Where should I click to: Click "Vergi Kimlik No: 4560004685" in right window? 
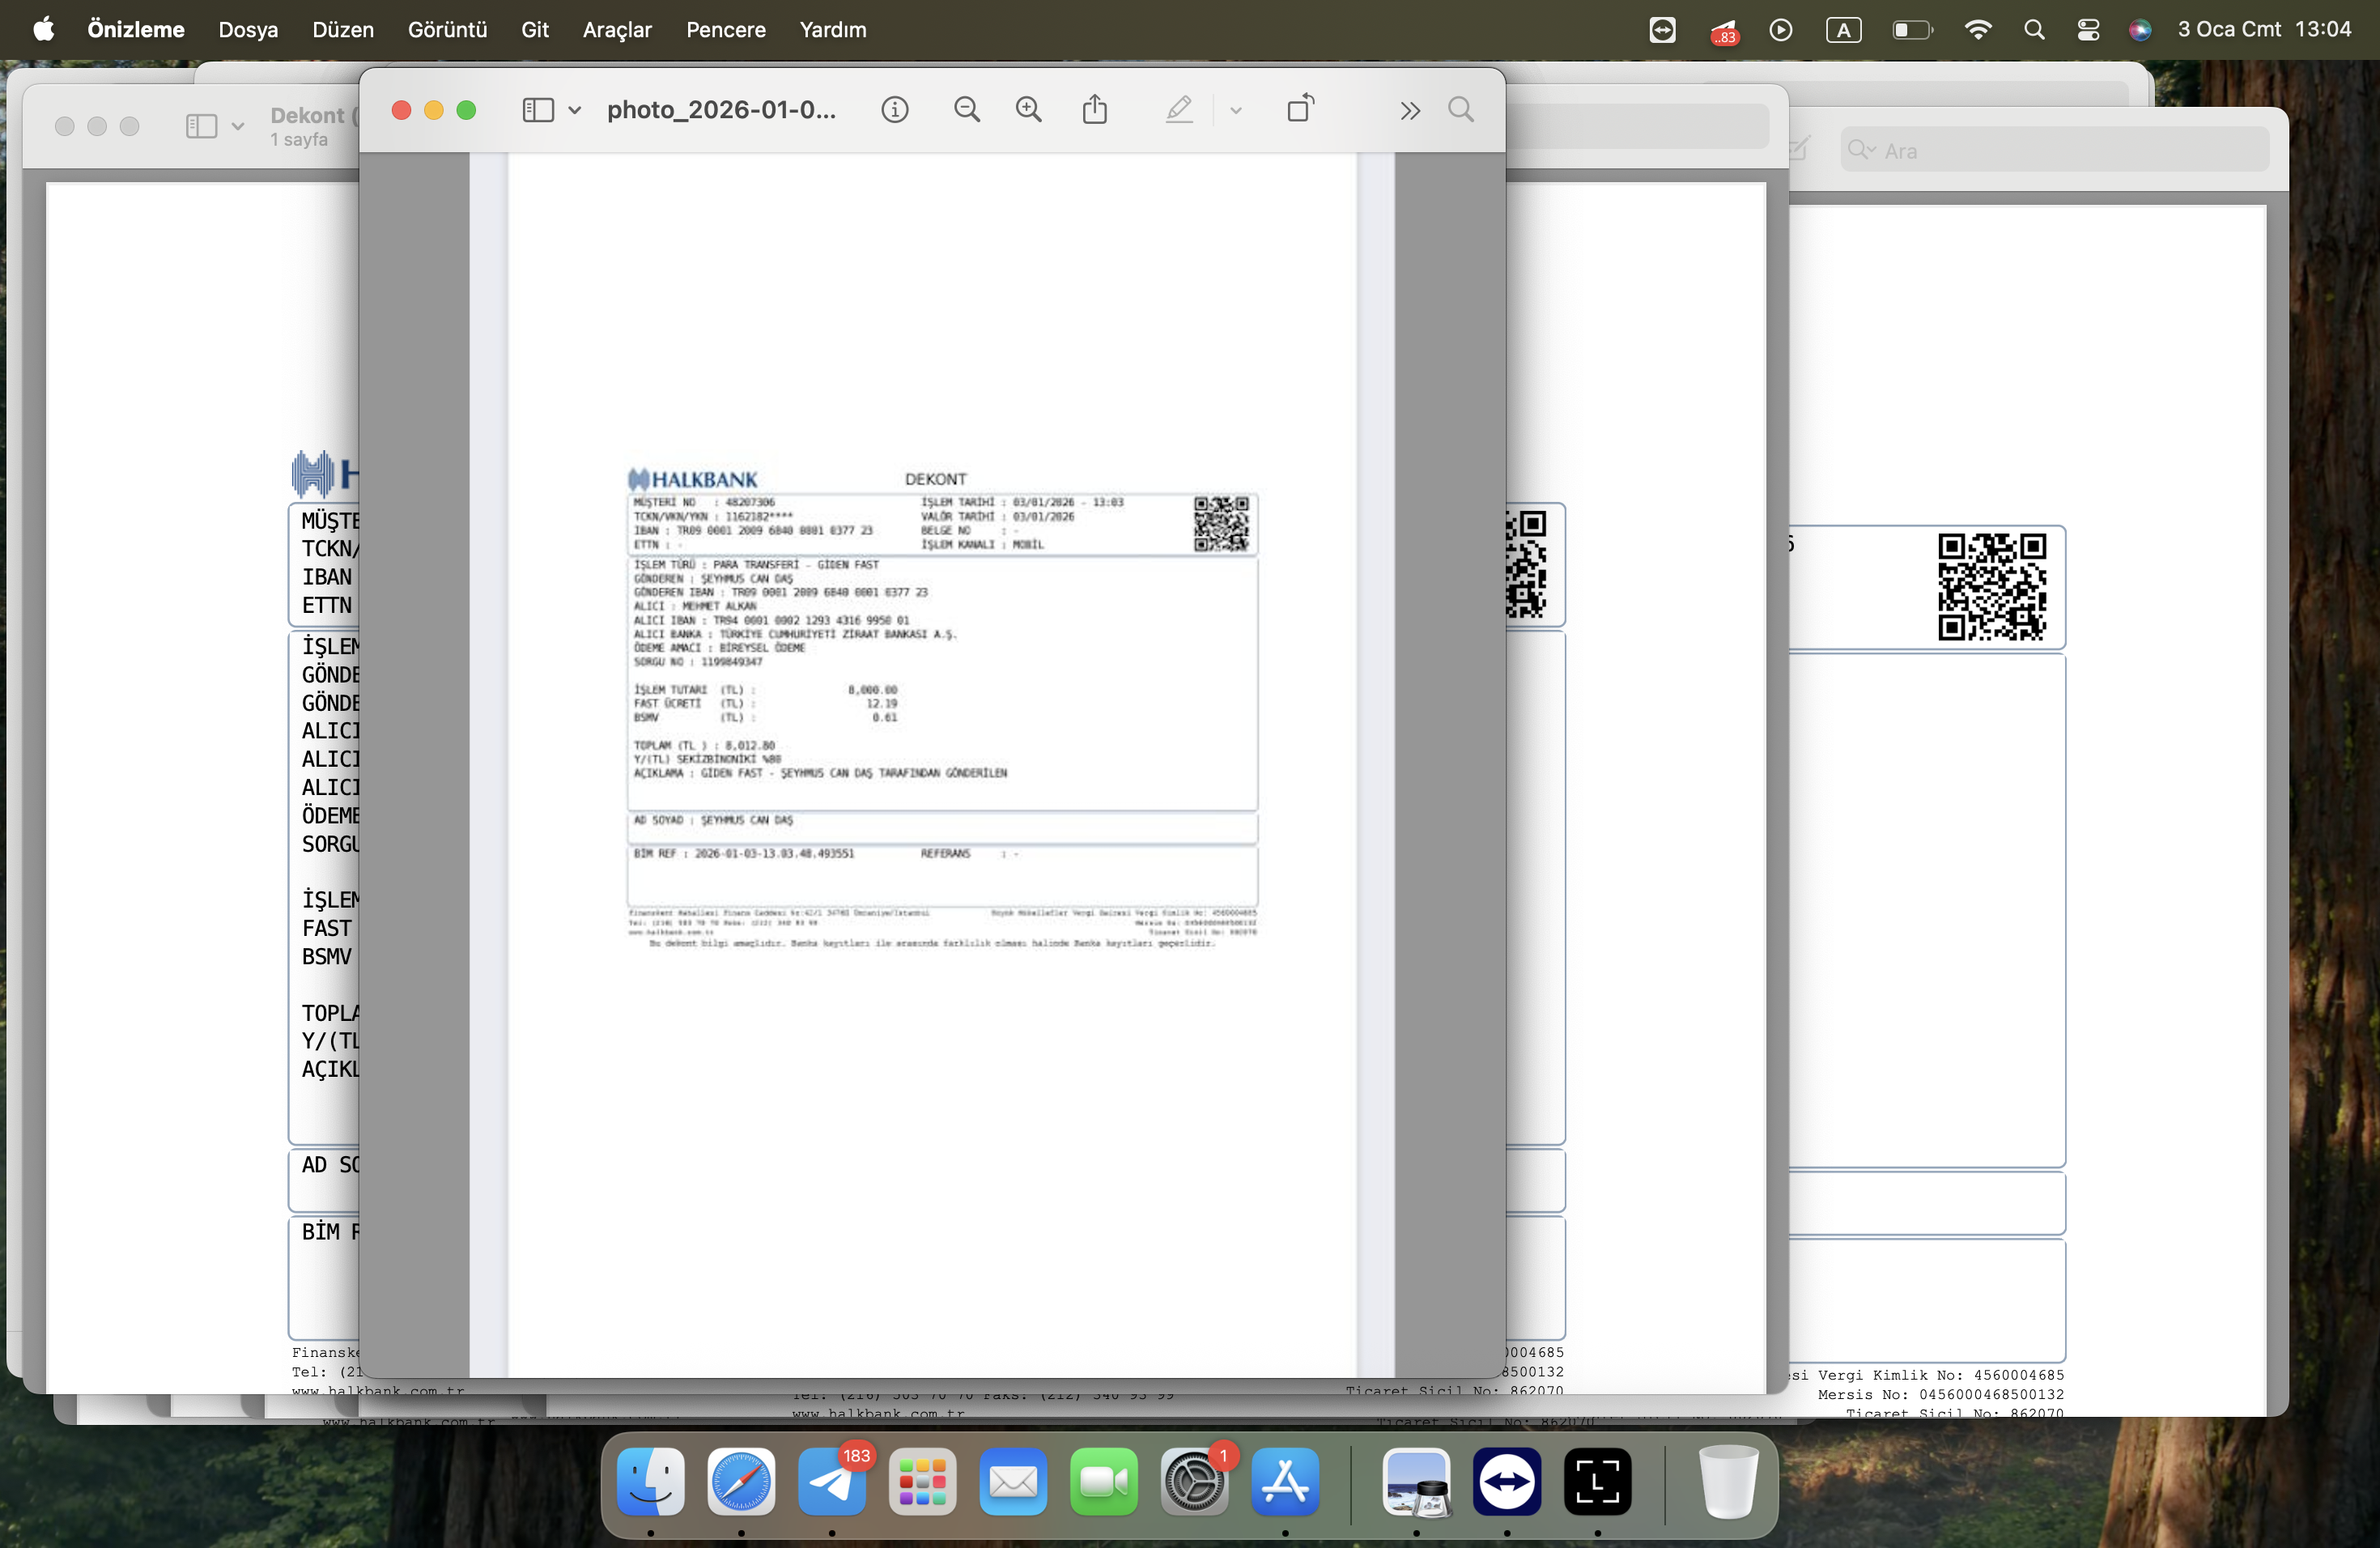[x=1941, y=1375]
